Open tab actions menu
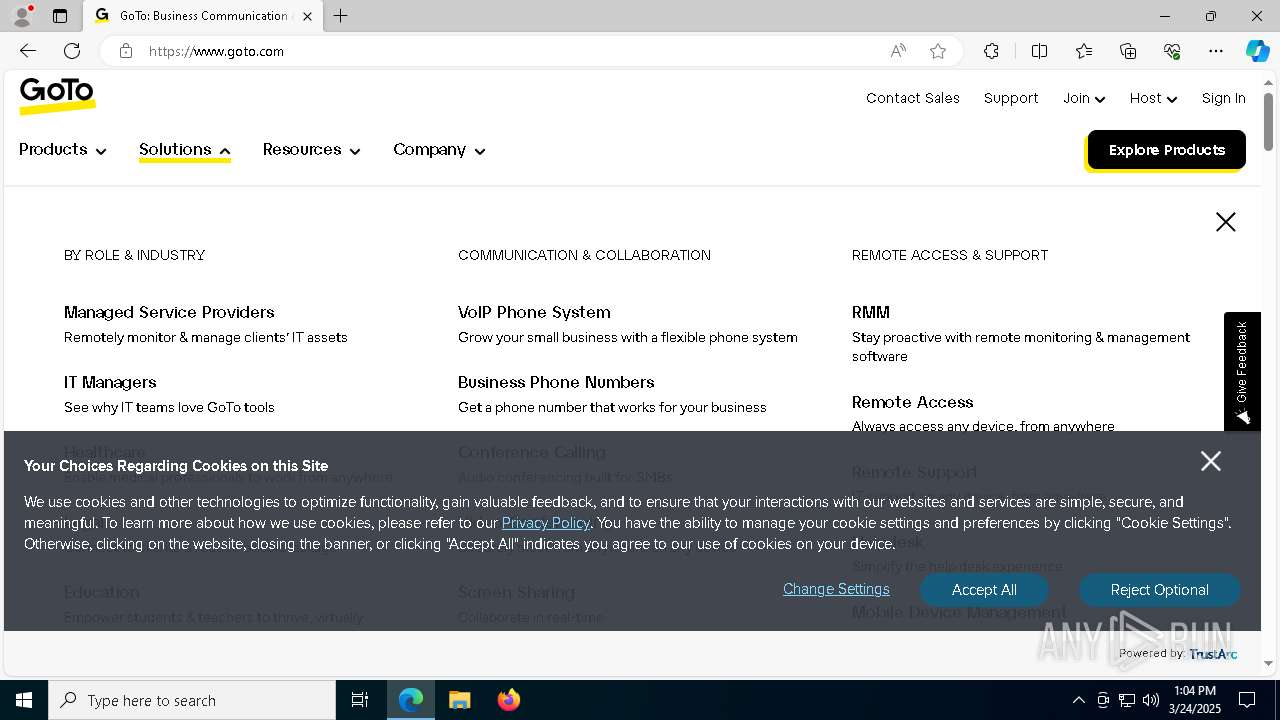The height and width of the screenshot is (720, 1280). click(60, 16)
